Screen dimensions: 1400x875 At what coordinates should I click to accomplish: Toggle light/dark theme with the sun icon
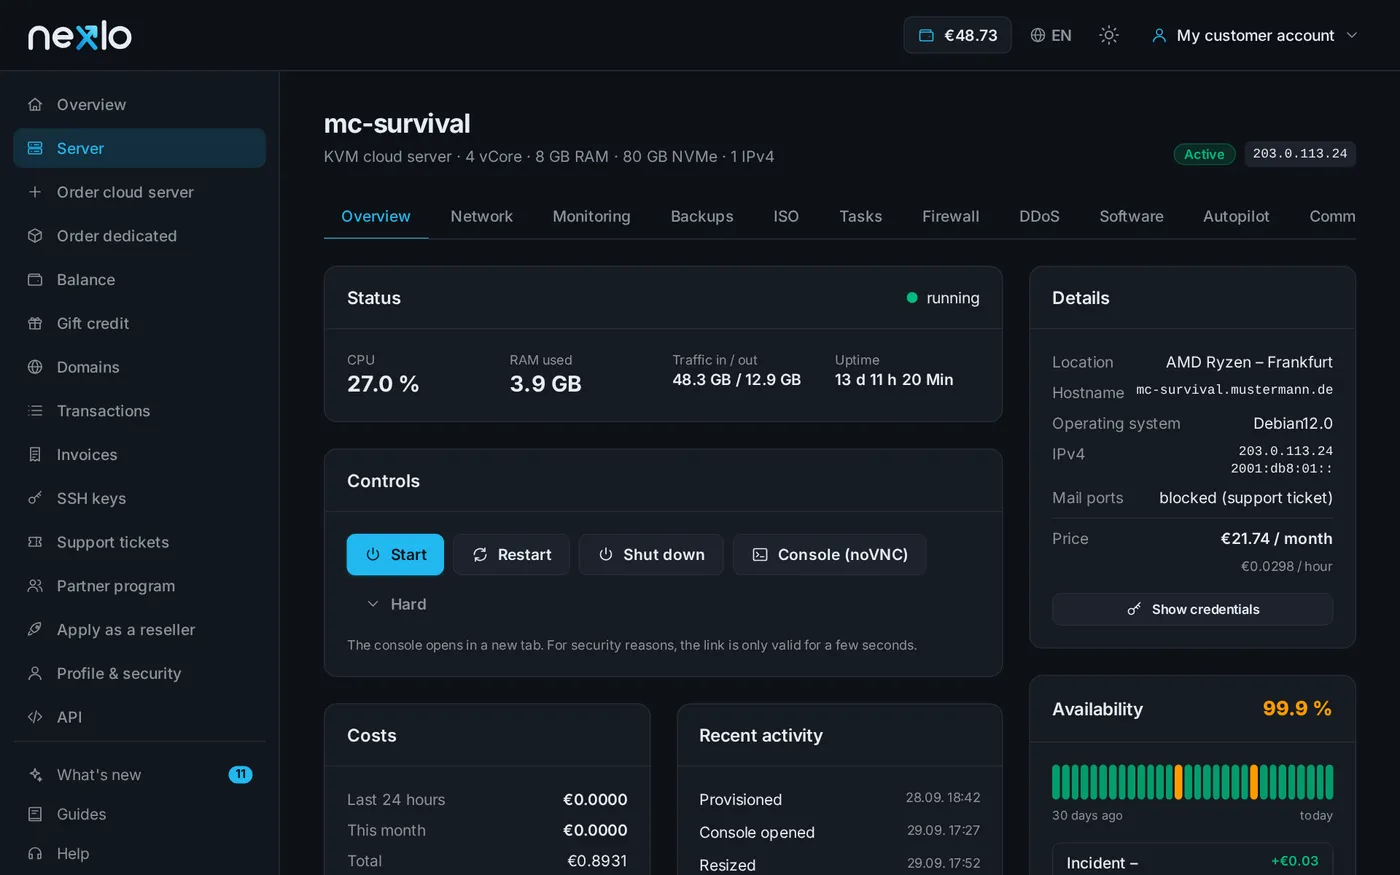coord(1109,35)
